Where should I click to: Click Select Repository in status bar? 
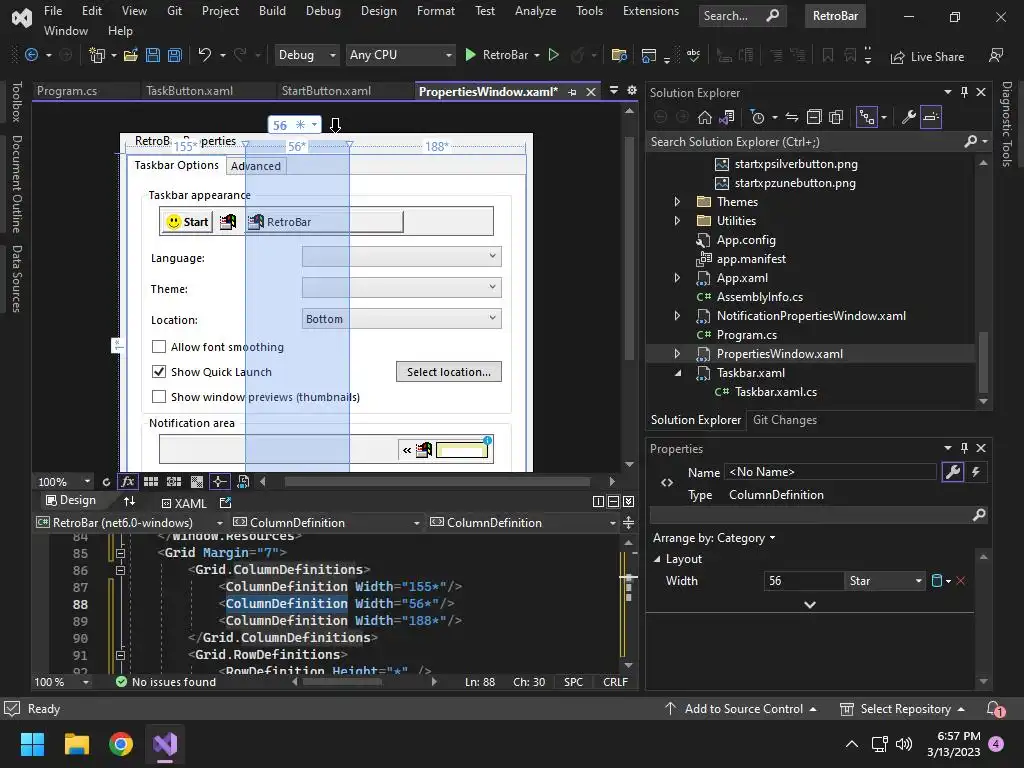tap(902, 709)
